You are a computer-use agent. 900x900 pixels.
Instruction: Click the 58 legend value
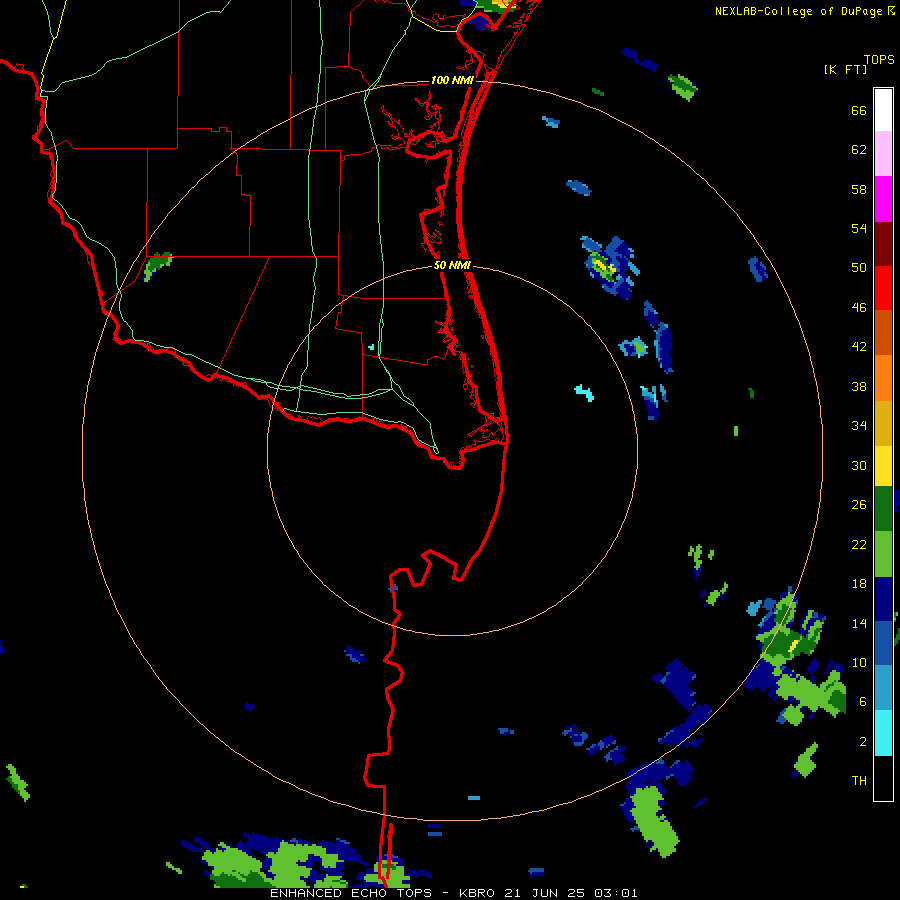[x=859, y=189]
